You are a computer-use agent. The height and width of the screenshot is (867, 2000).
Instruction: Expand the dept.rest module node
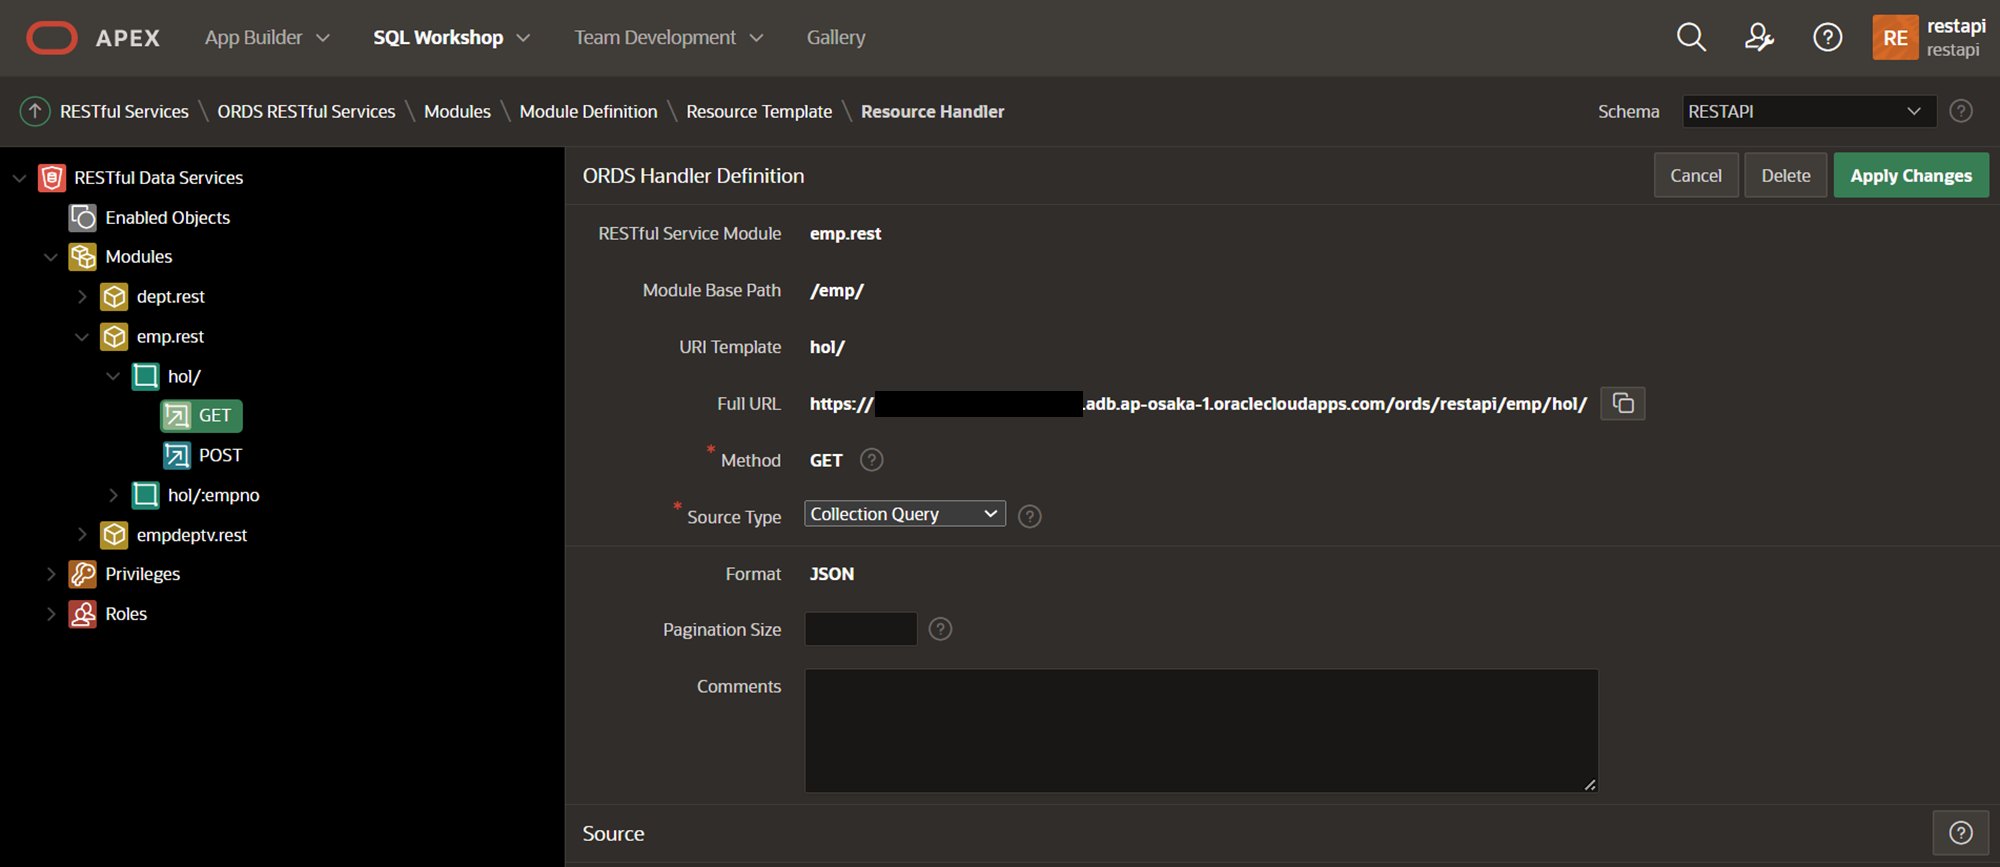pyautogui.click(x=82, y=297)
